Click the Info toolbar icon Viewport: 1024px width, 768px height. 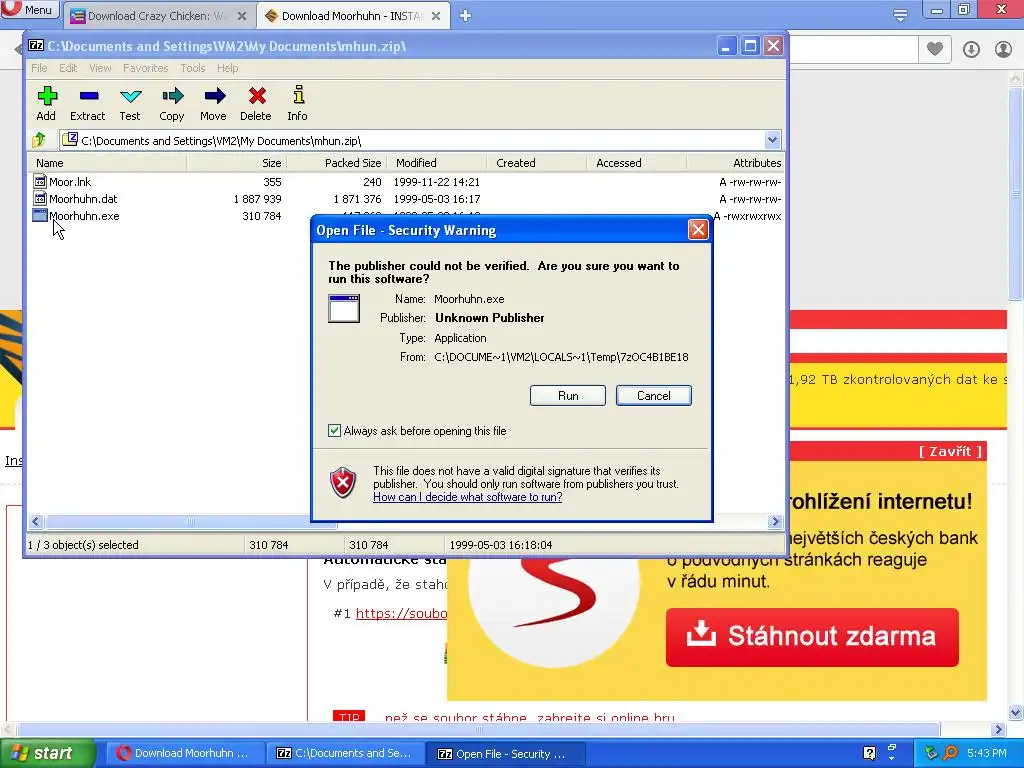pos(298,95)
